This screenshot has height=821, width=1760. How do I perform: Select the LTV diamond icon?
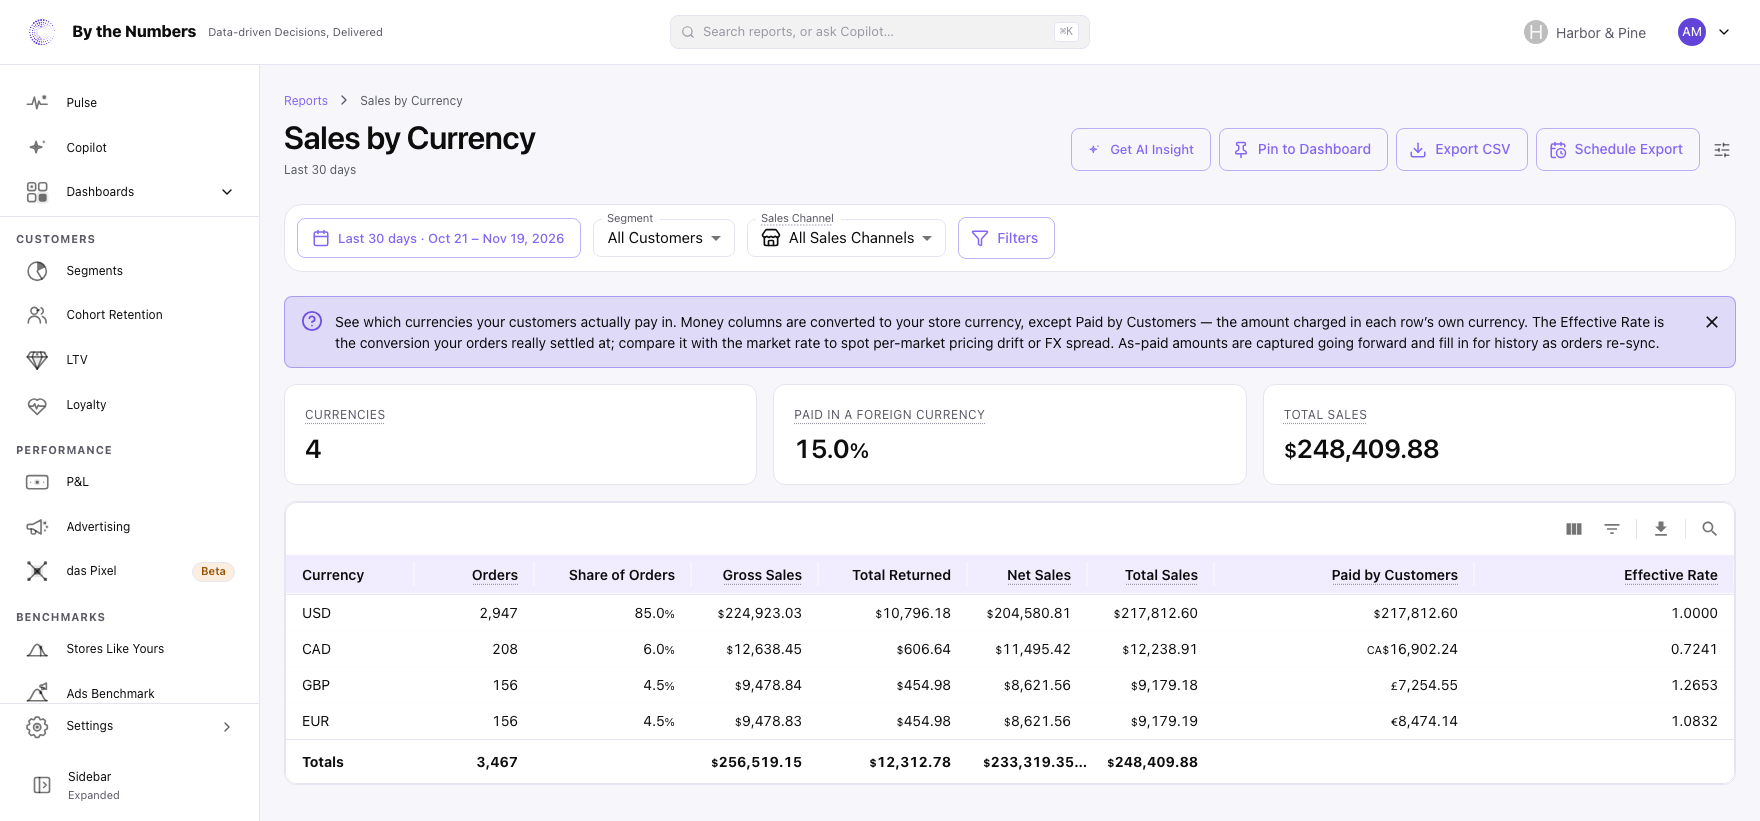tap(37, 360)
